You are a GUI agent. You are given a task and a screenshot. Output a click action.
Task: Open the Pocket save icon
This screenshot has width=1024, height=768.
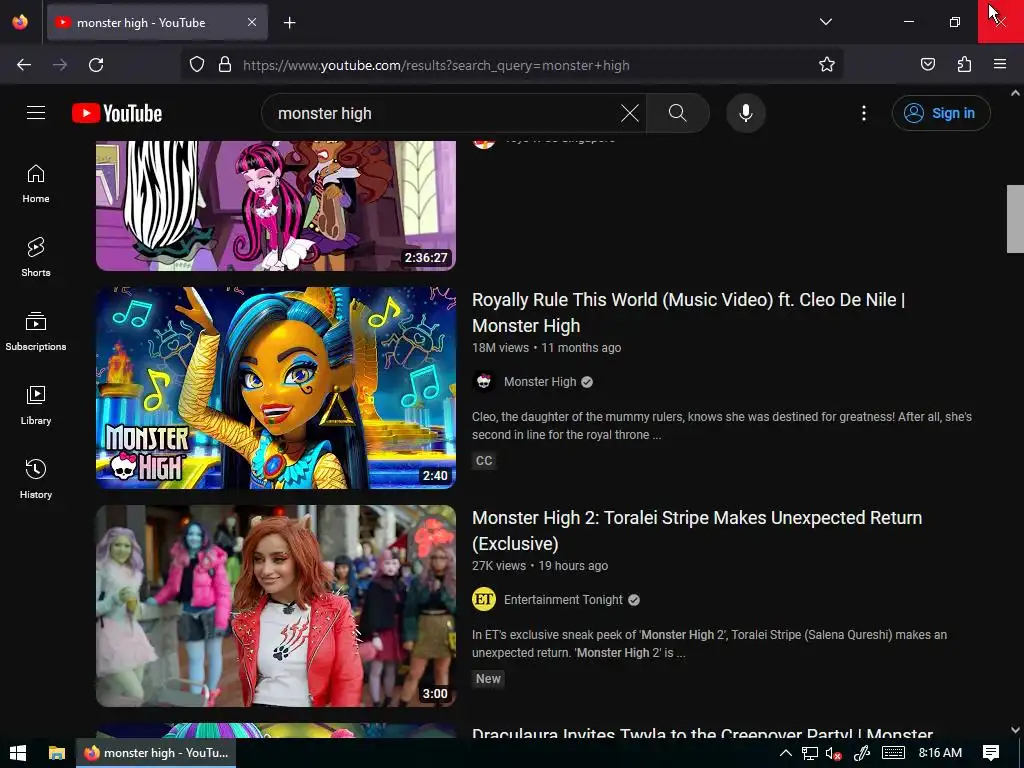click(928, 65)
